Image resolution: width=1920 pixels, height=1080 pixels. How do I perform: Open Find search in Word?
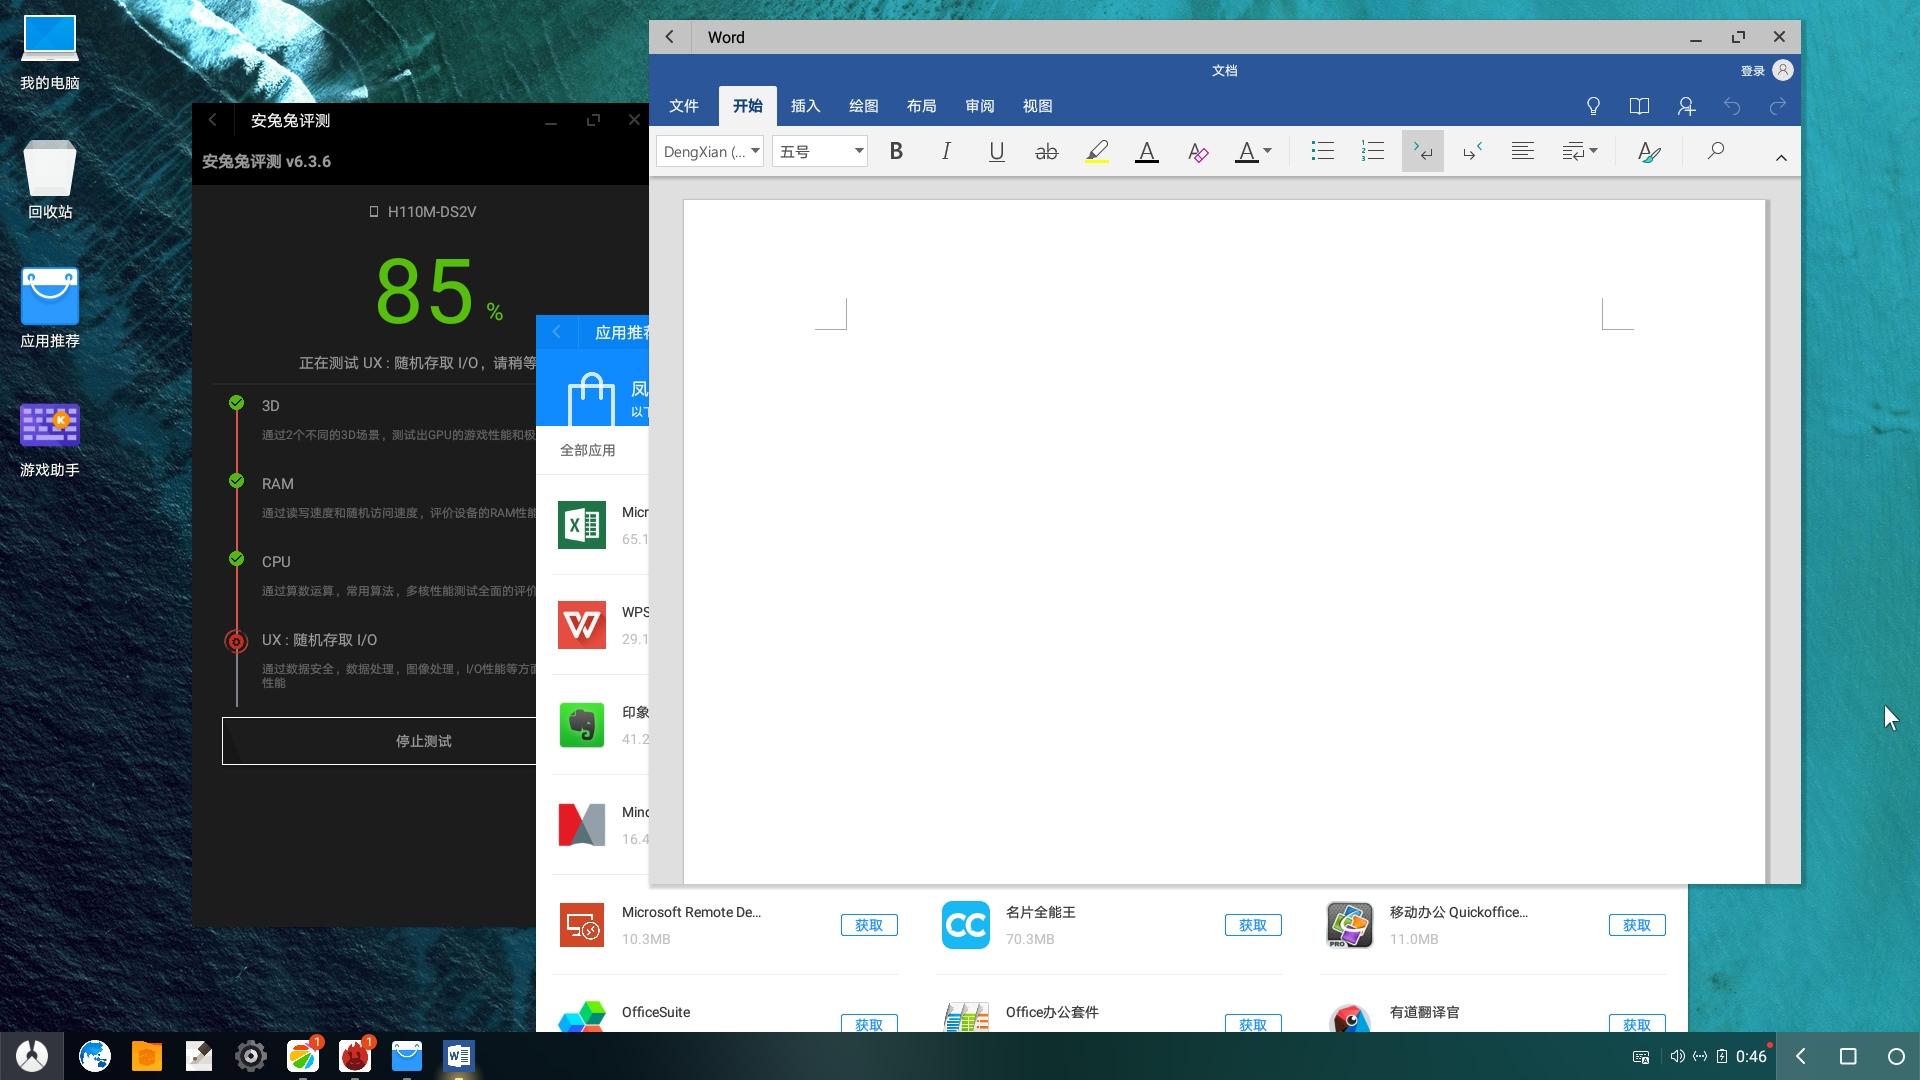(1716, 151)
